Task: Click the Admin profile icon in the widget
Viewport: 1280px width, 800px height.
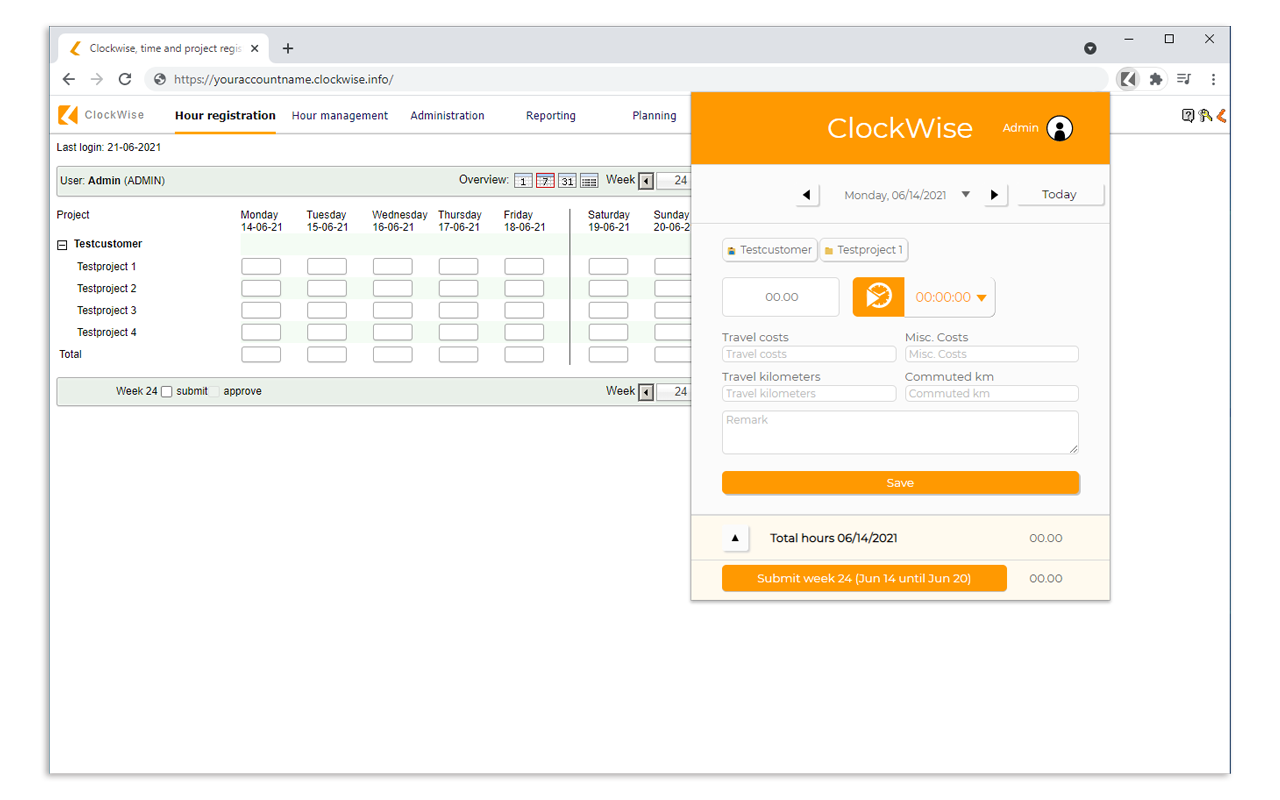Action: 1059,128
